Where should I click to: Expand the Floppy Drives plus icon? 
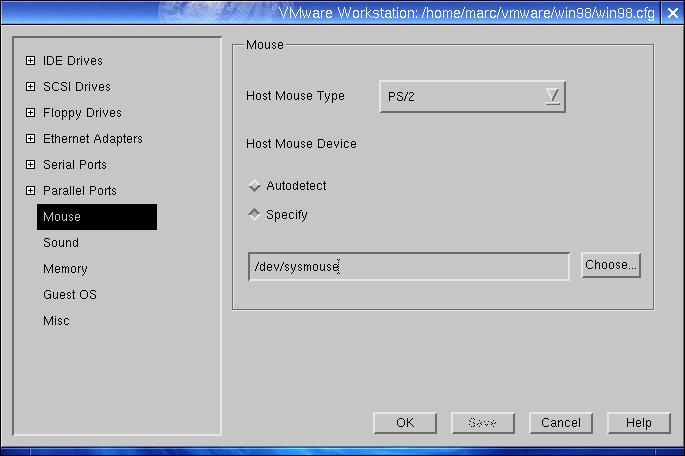[x=31, y=113]
